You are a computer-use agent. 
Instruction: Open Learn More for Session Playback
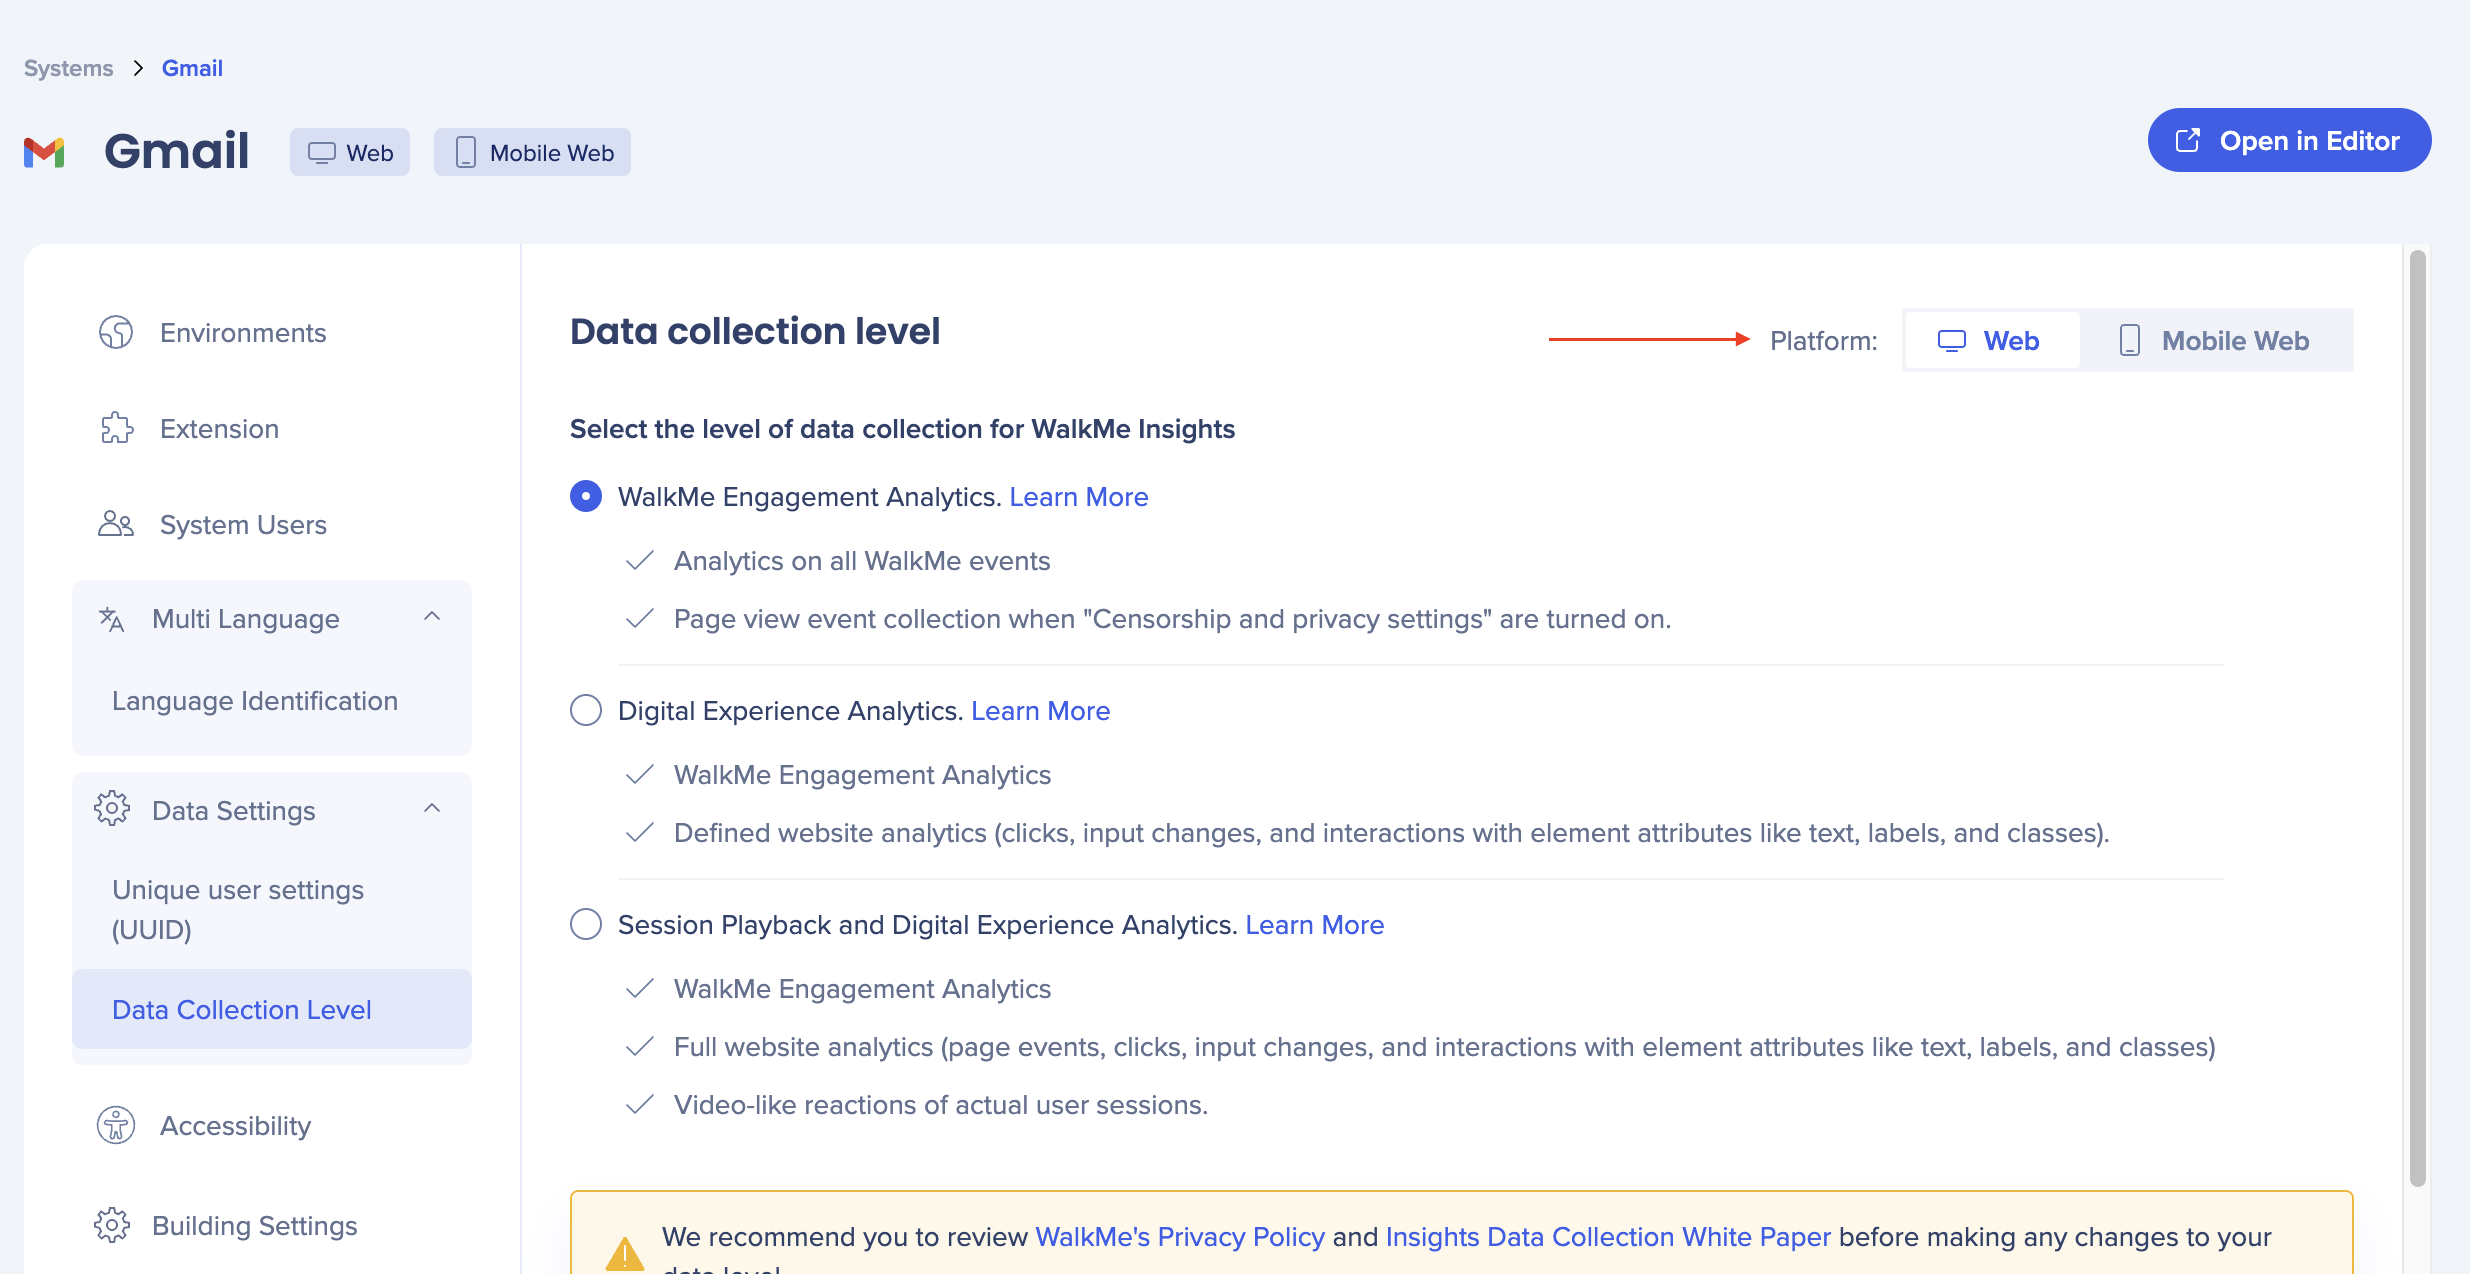pos(1315,925)
